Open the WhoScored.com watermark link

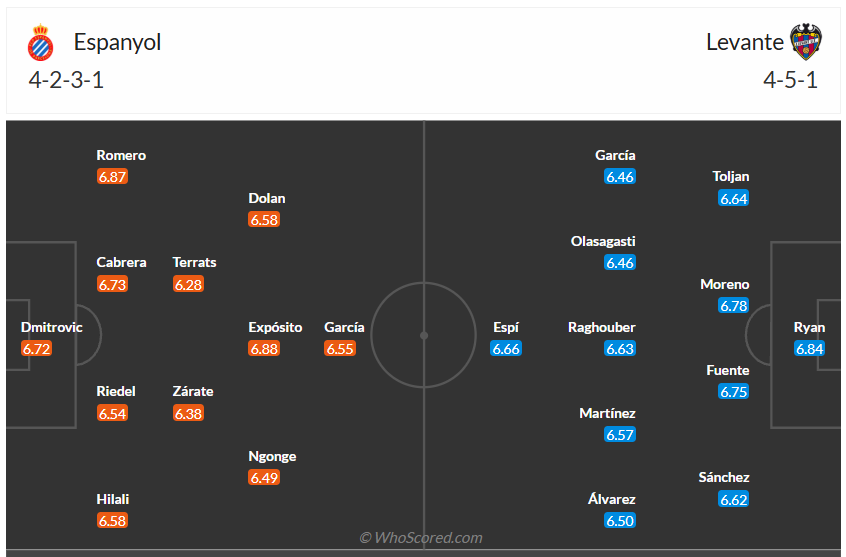coord(421,538)
